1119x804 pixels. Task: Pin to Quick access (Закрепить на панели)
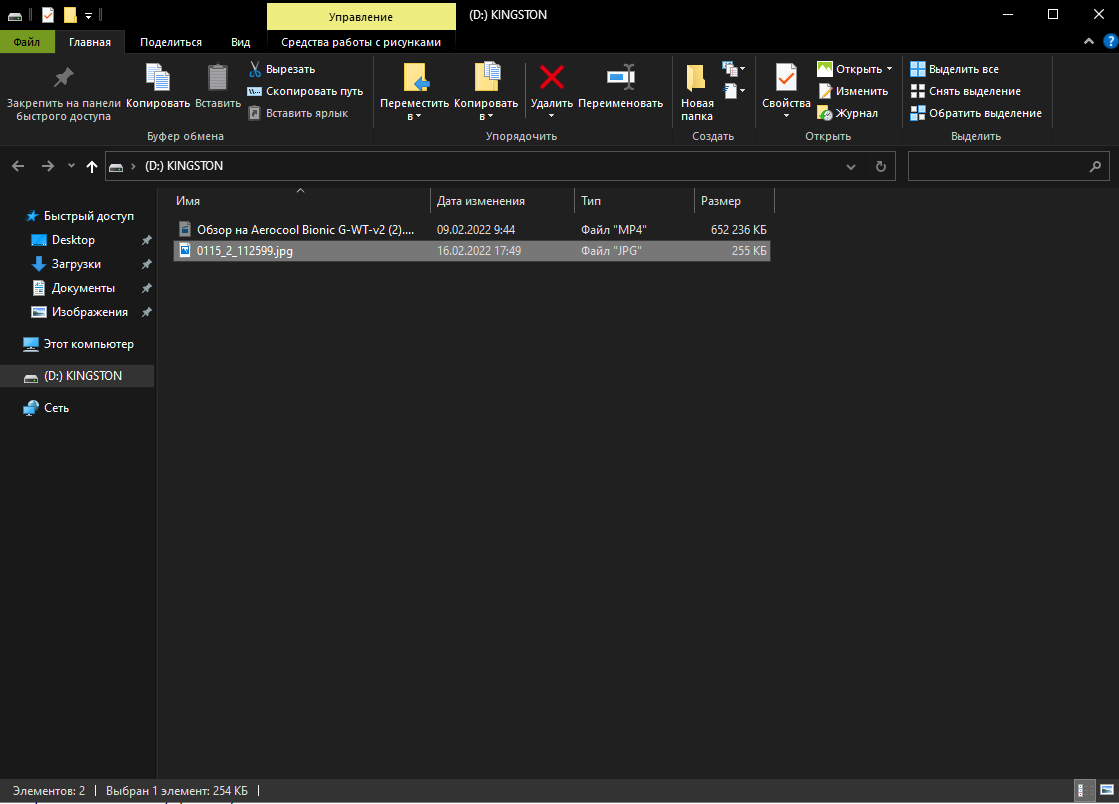pyautogui.click(x=64, y=93)
